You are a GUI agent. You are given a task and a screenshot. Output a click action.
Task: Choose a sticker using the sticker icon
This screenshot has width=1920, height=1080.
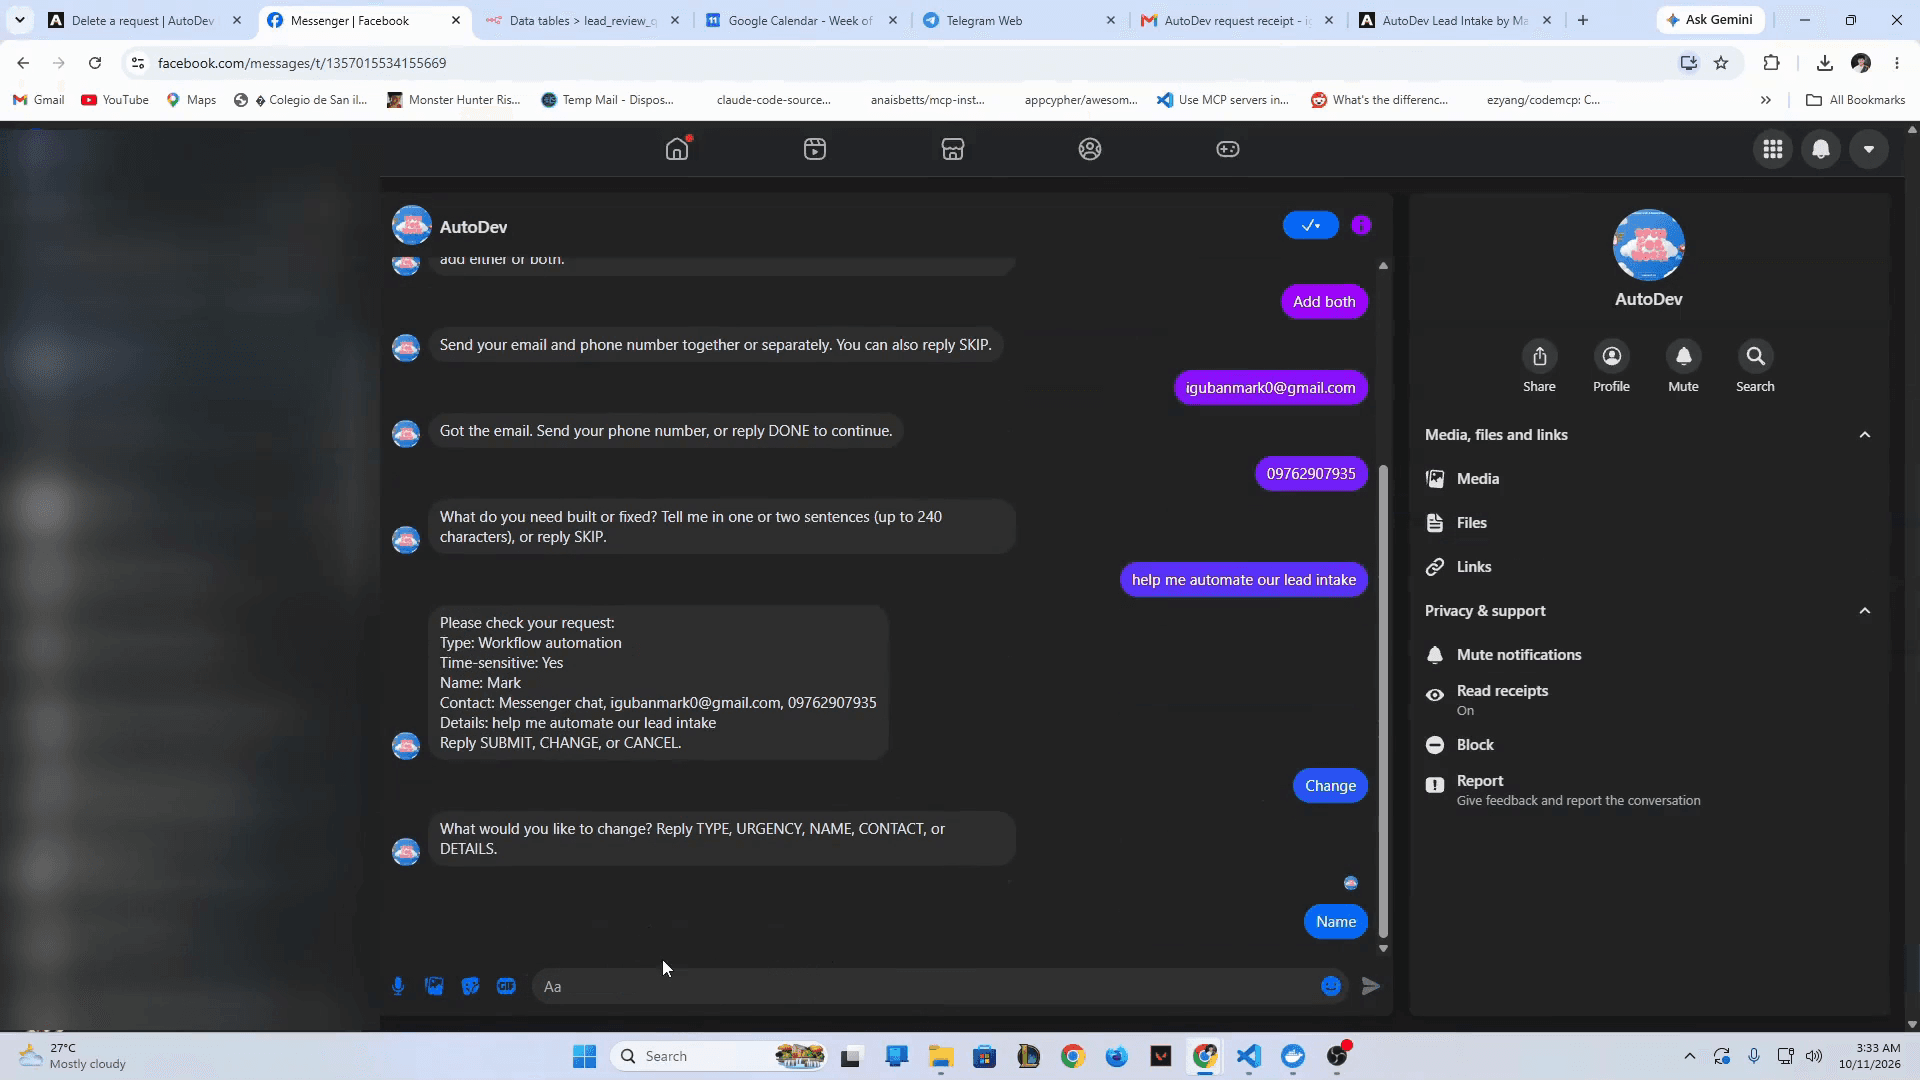click(470, 986)
